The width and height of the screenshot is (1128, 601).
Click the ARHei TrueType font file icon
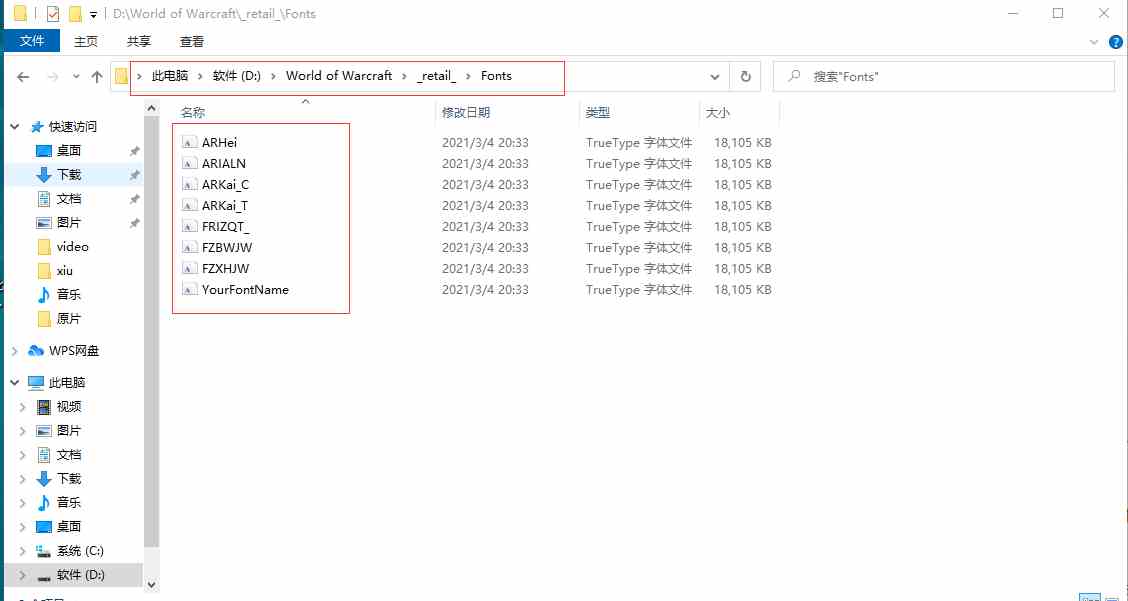(189, 142)
